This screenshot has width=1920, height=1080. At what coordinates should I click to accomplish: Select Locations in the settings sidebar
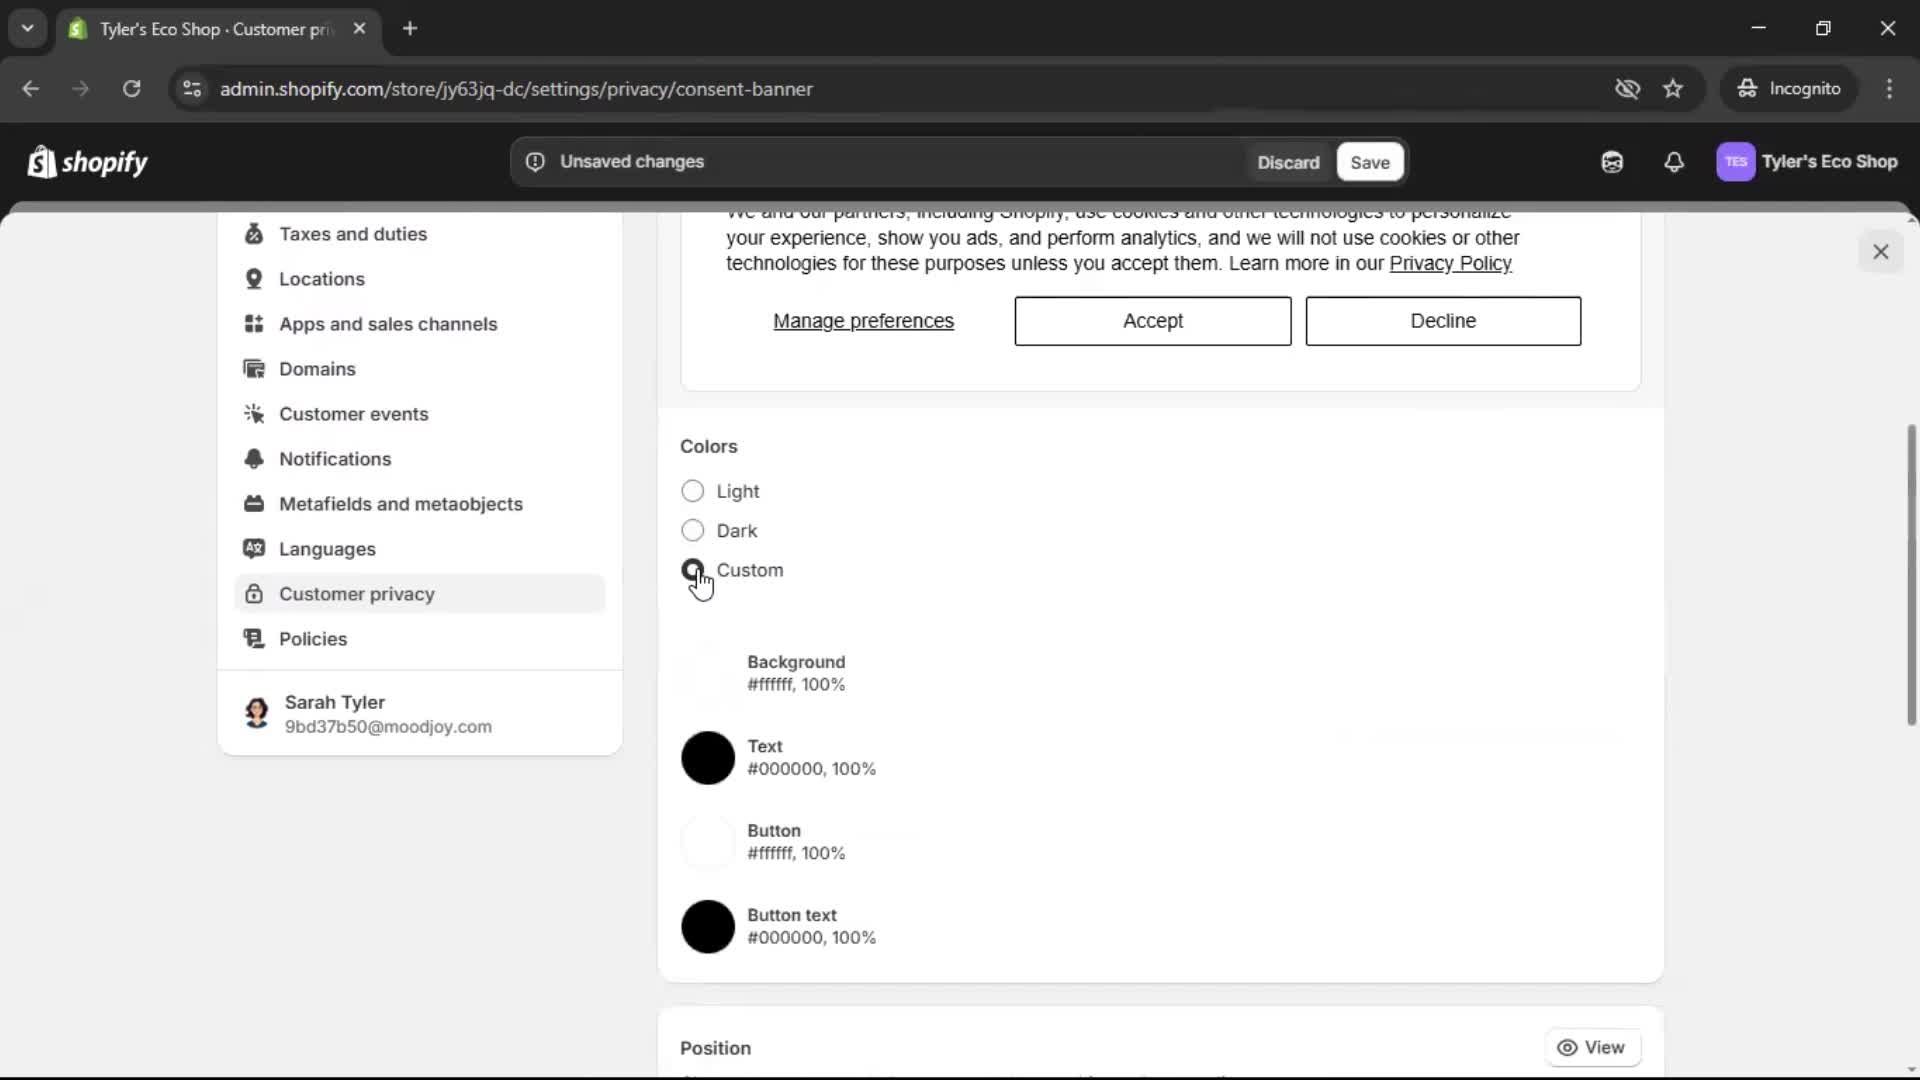321,279
